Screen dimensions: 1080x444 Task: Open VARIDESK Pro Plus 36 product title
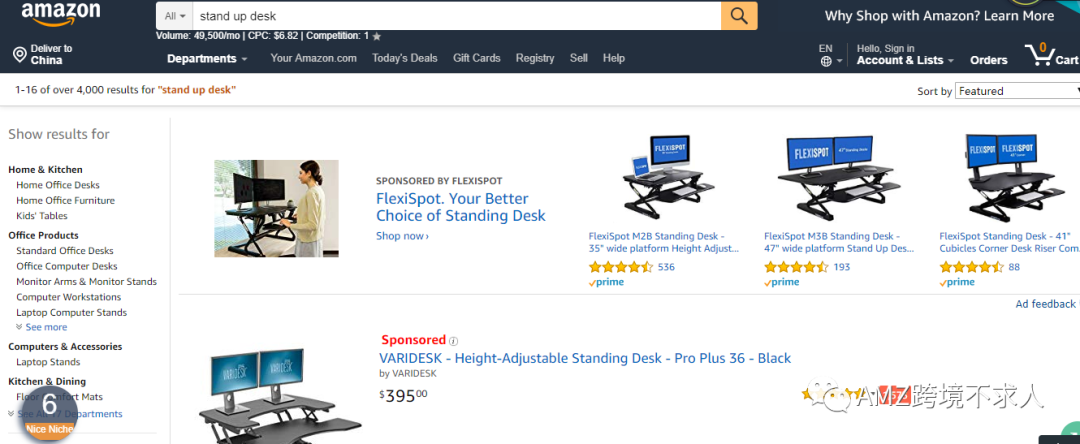[x=585, y=358]
